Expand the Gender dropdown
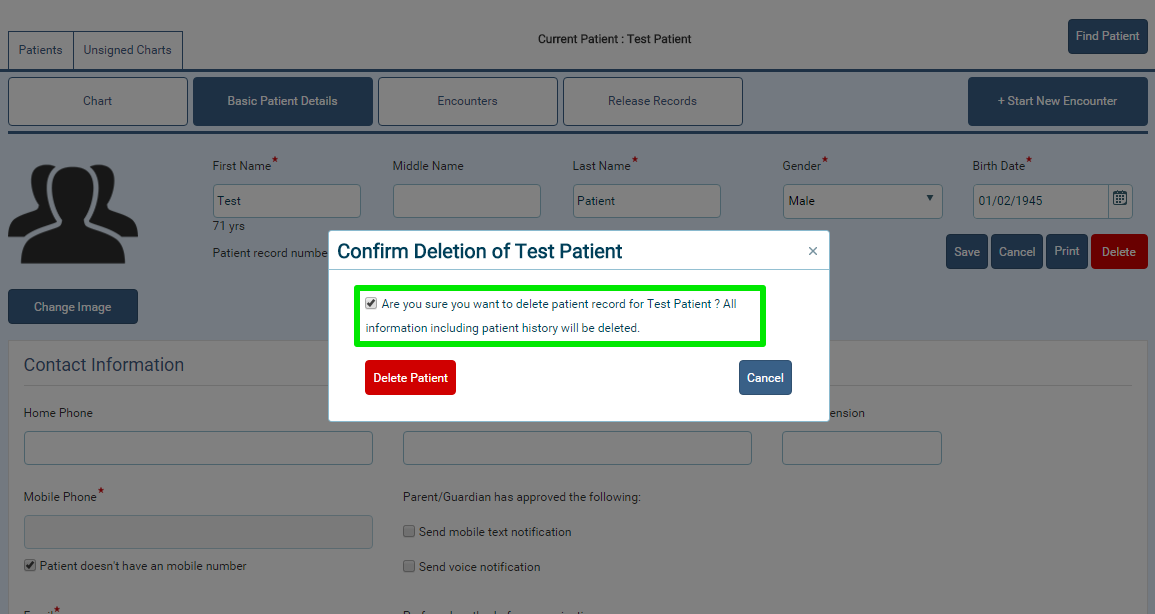This screenshot has width=1155, height=614. [x=863, y=201]
